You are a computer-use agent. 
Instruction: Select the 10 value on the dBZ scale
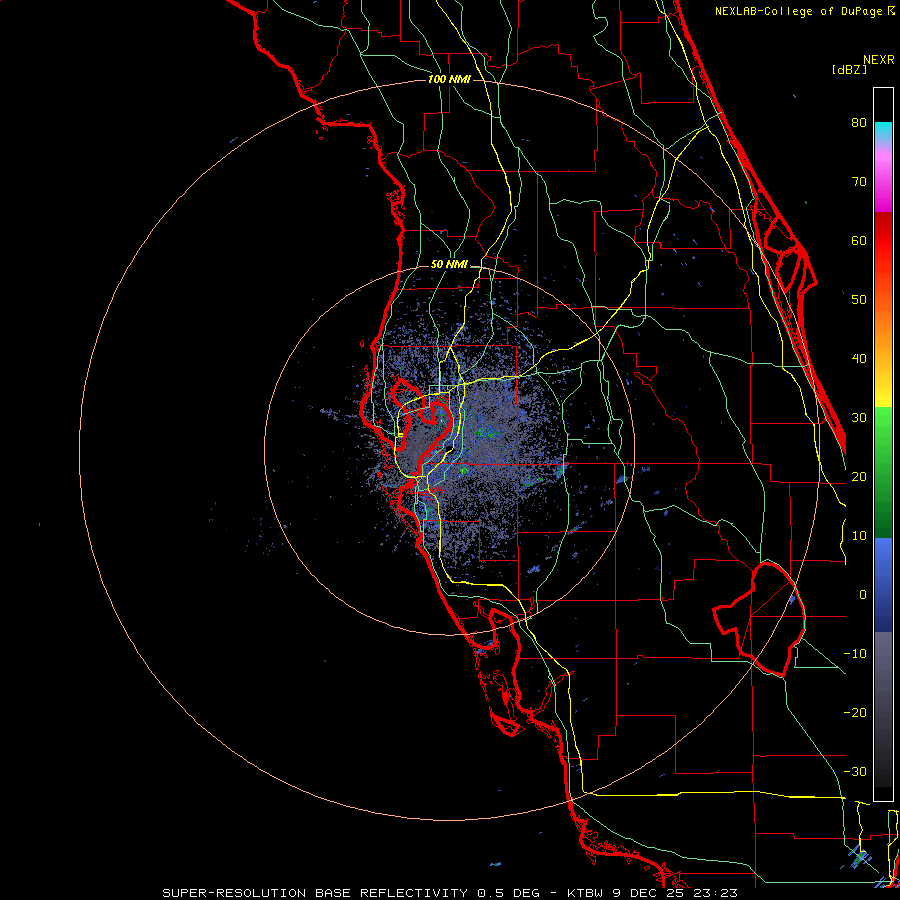pyautogui.click(x=859, y=536)
